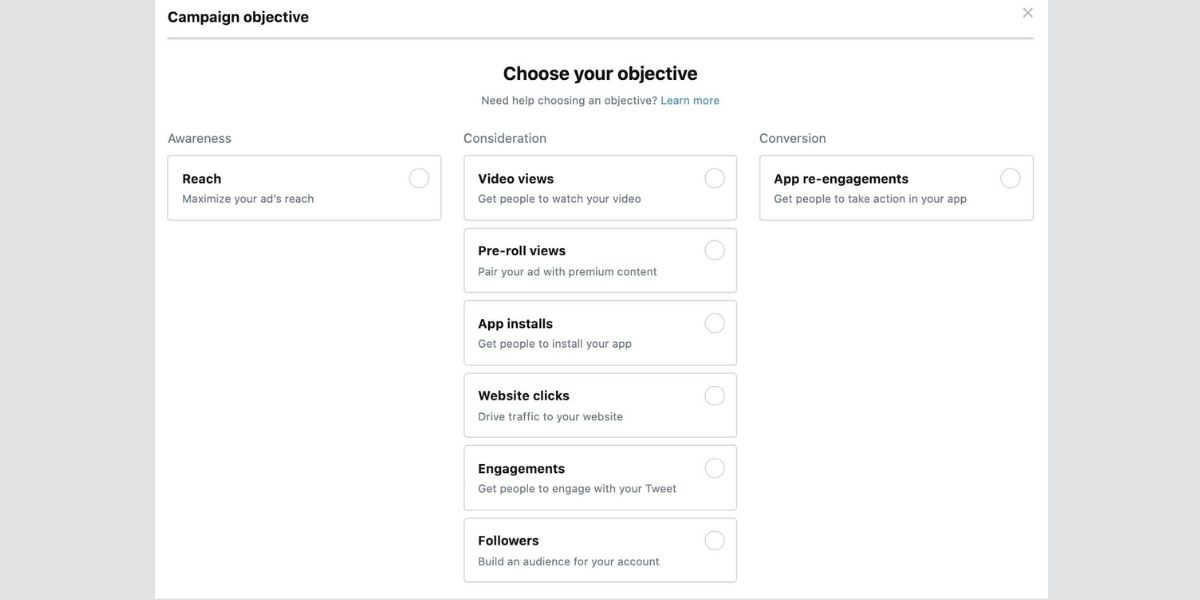Close the Campaign objective dialog
The height and width of the screenshot is (600, 1200).
click(x=1027, y=12)
